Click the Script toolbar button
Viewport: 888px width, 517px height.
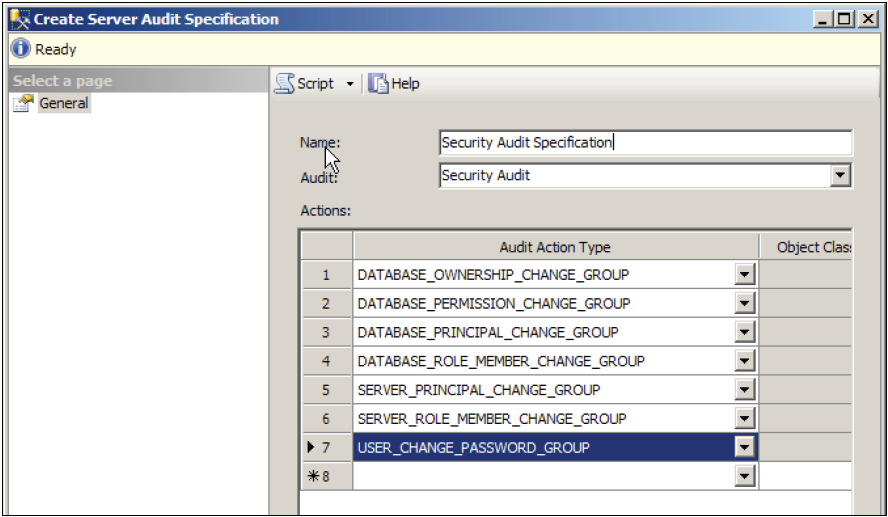(x=305, y=84)
